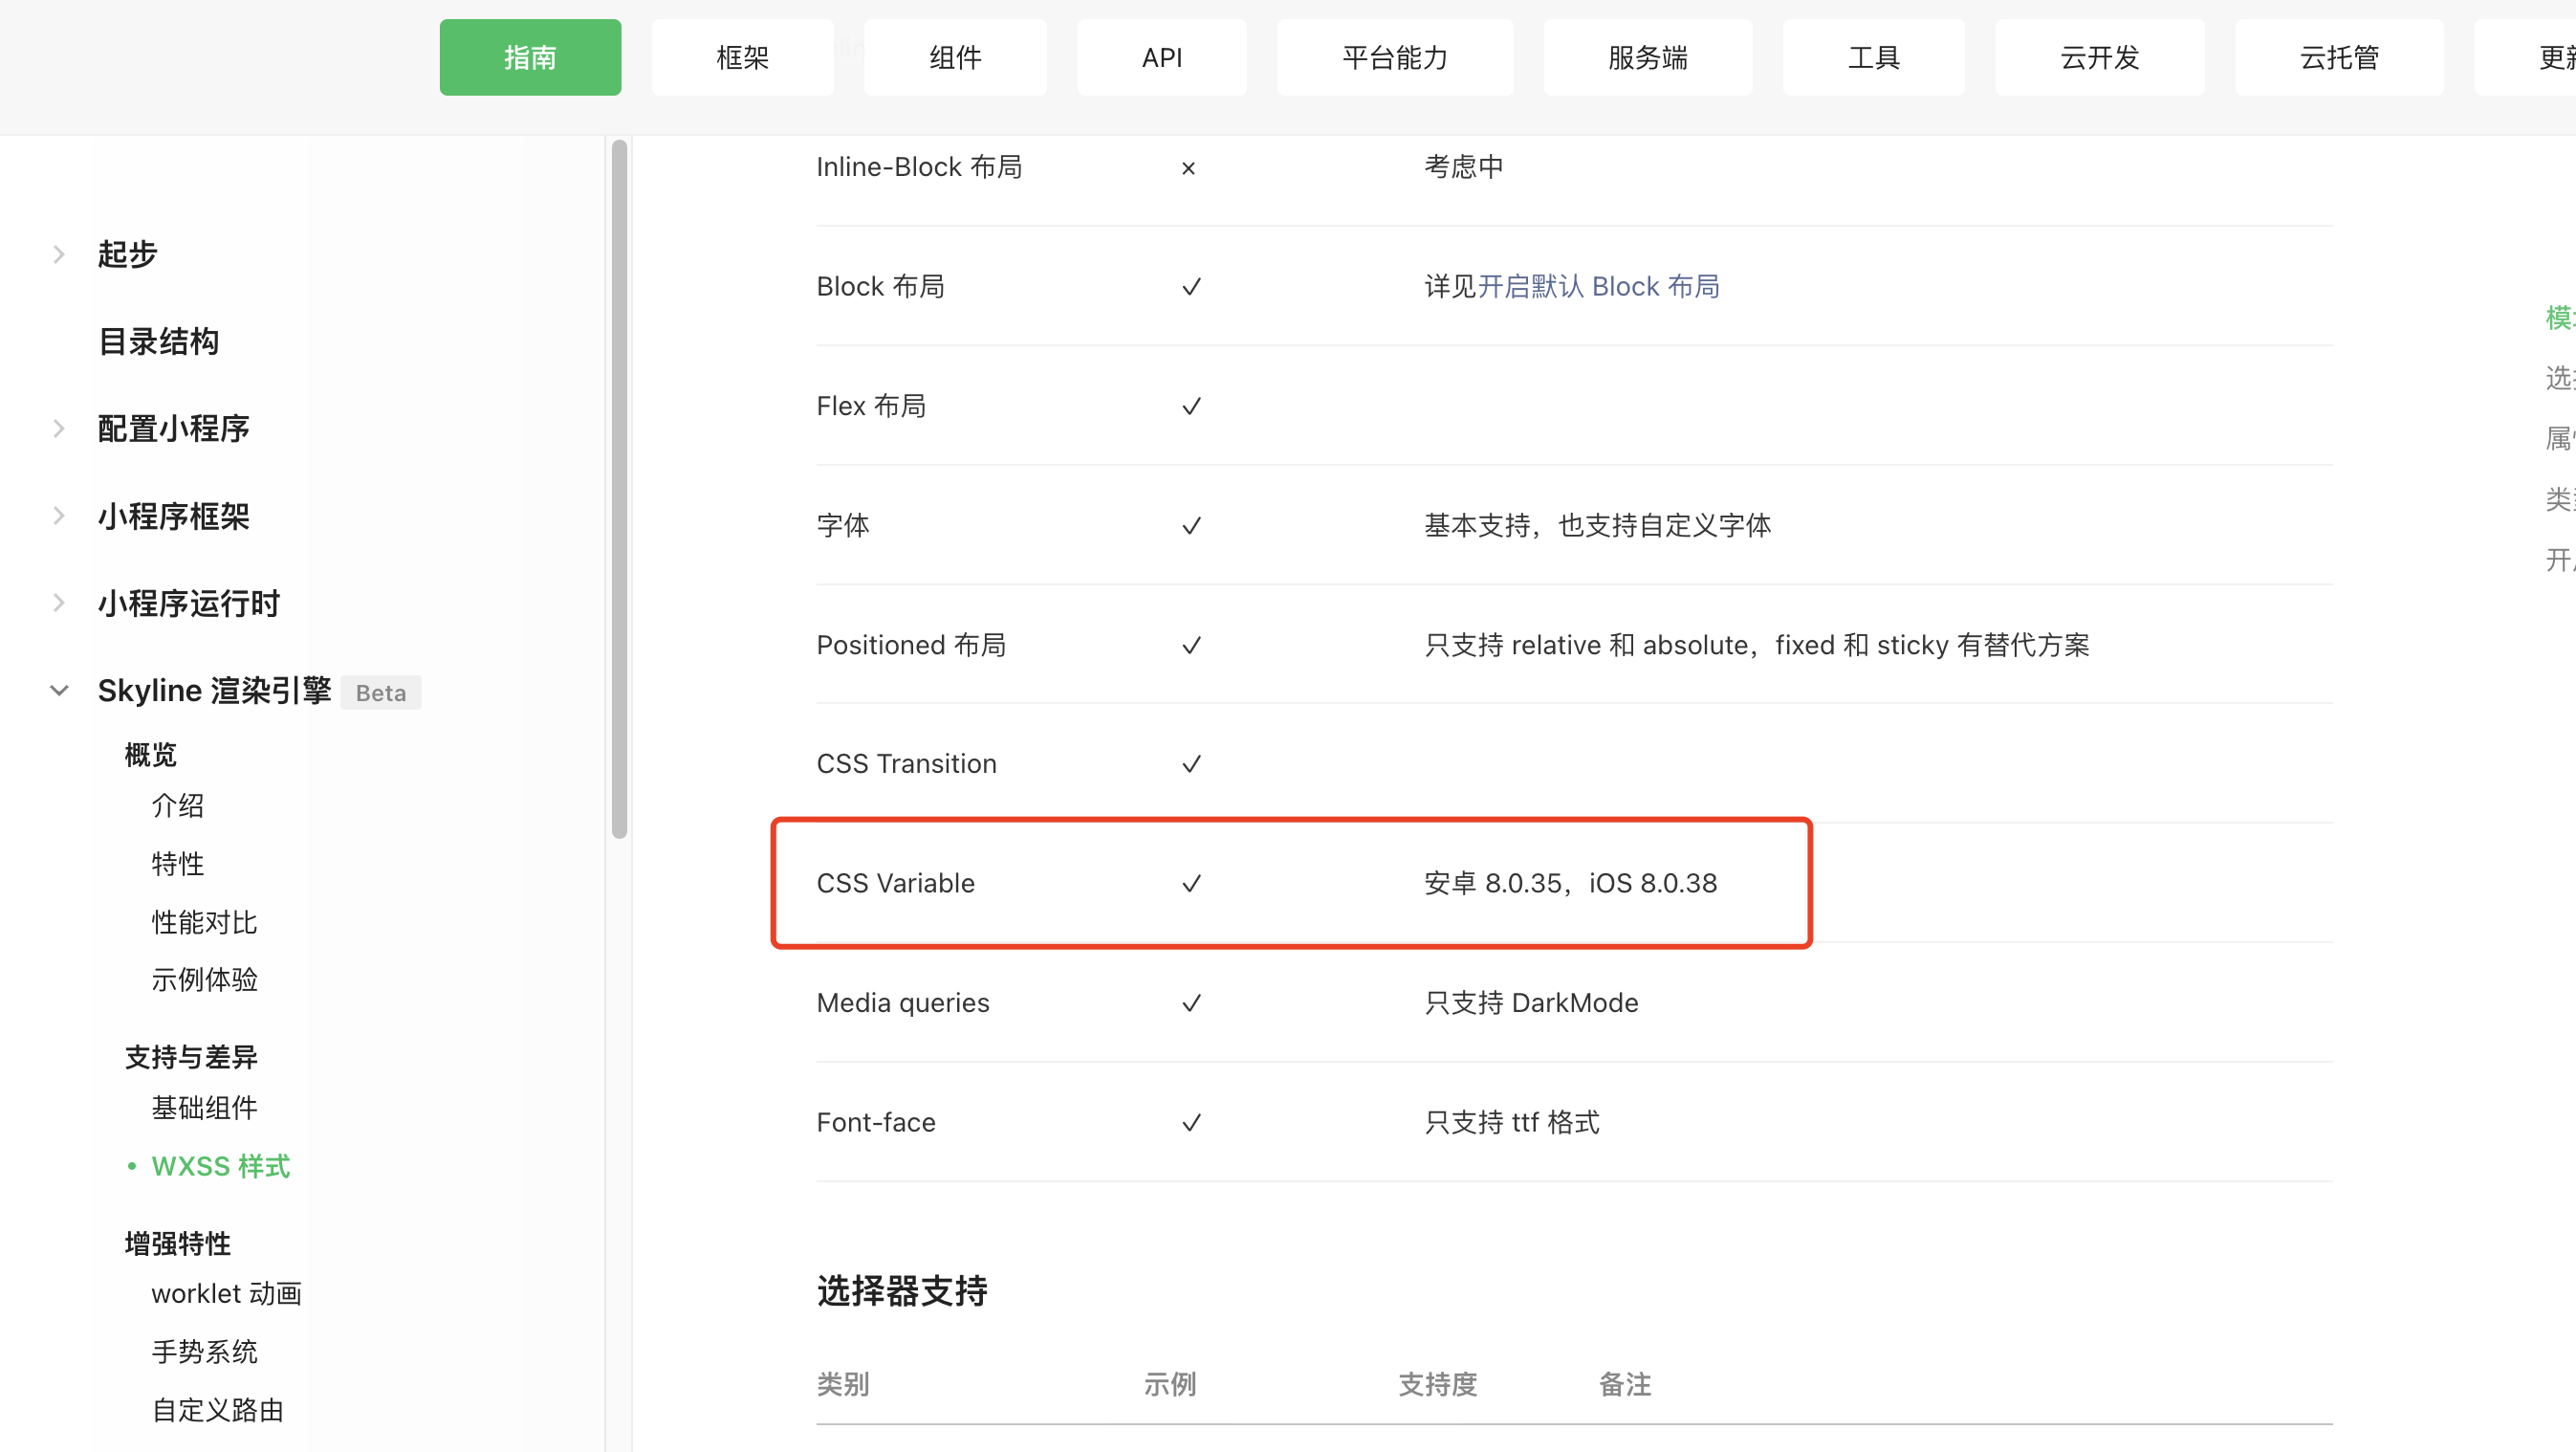2576x1452 pixels.
Task: Select the WXSS 样式 sidebar item
Action: [x=220, y=1166]
